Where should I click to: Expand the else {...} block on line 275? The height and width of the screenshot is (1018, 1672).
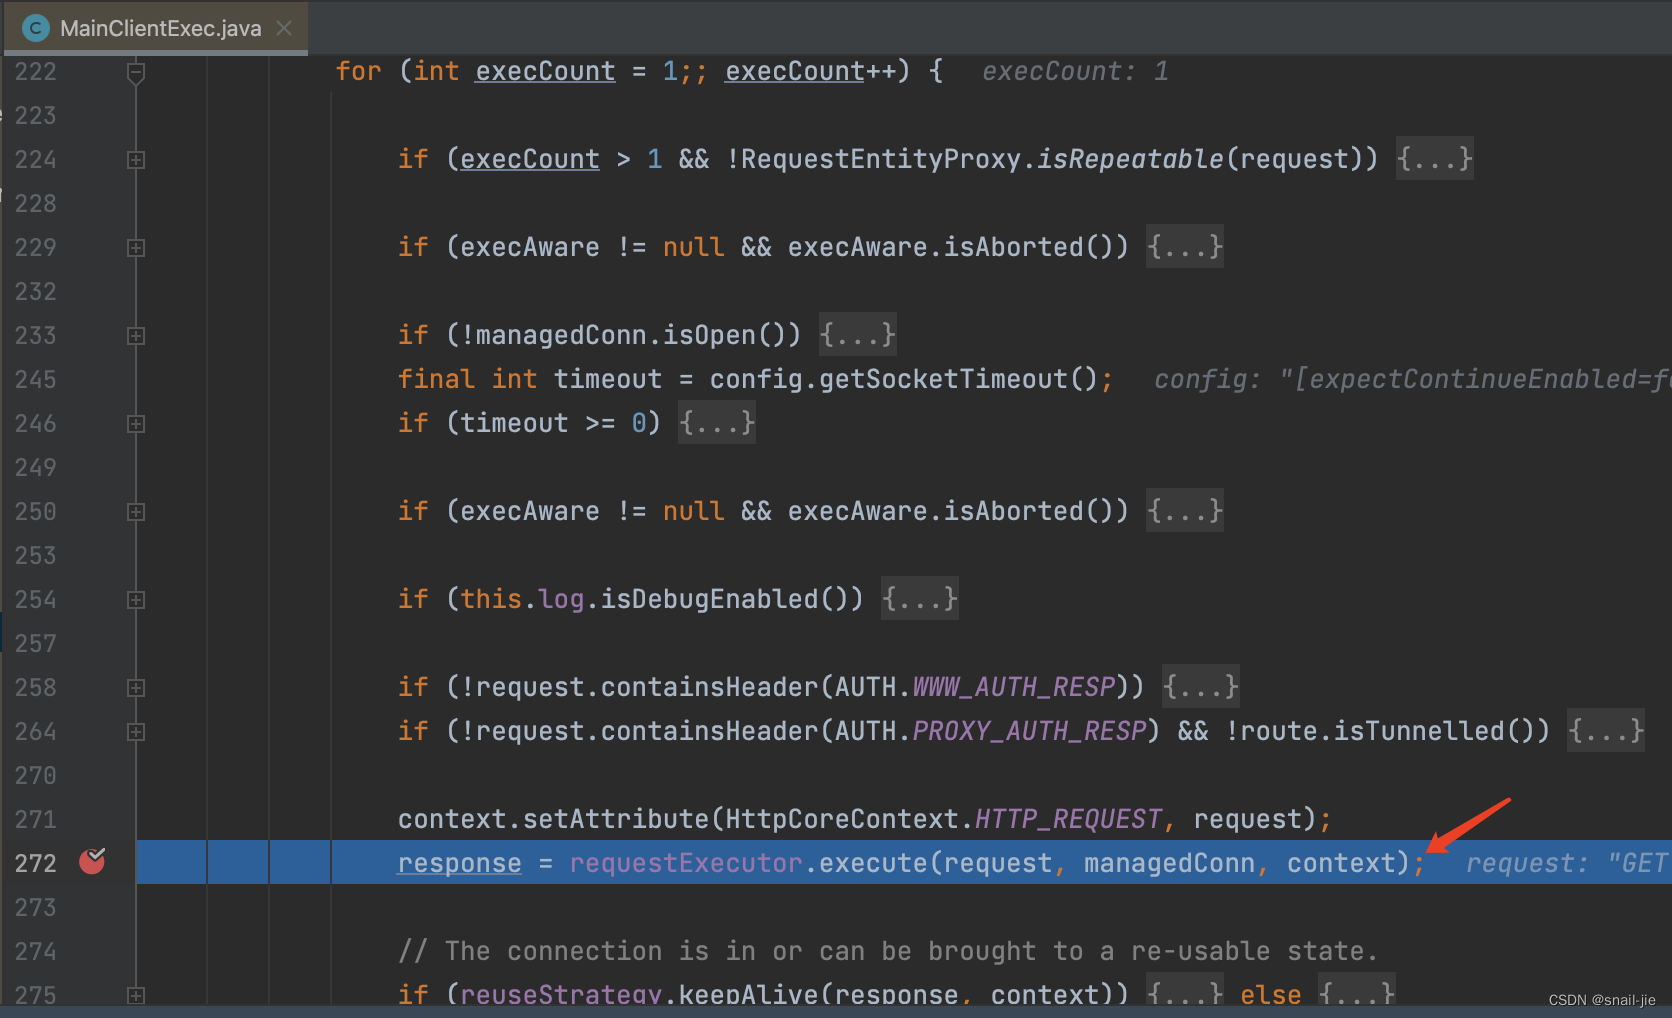tap(1356, 993)
